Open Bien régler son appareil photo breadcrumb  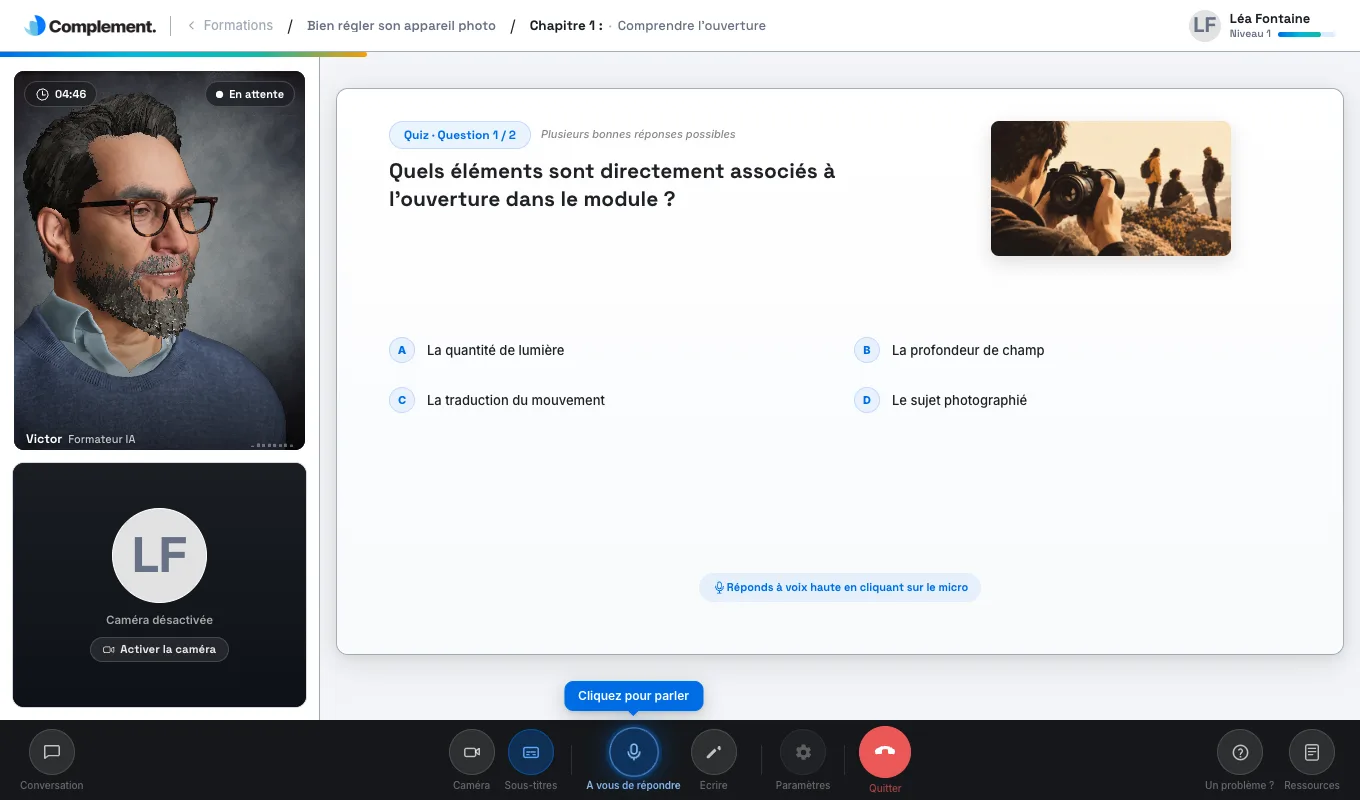(x=401, y=26)
